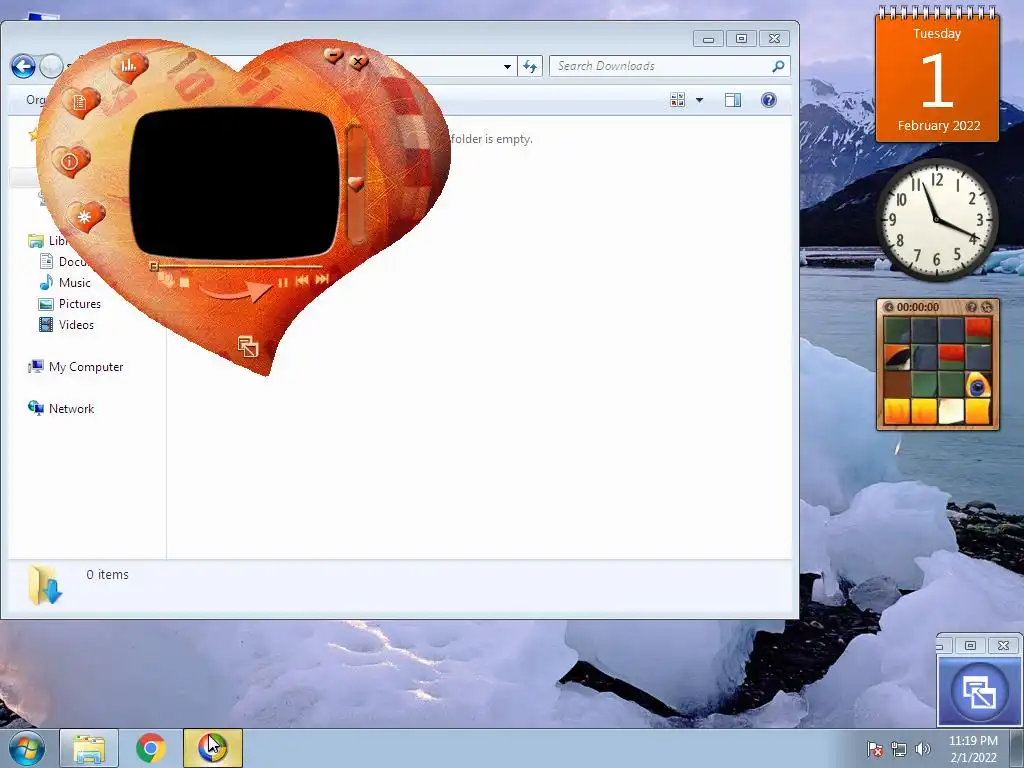Click the info heart button in player
The image size is (1024, 768).
(x=70, y=161)
